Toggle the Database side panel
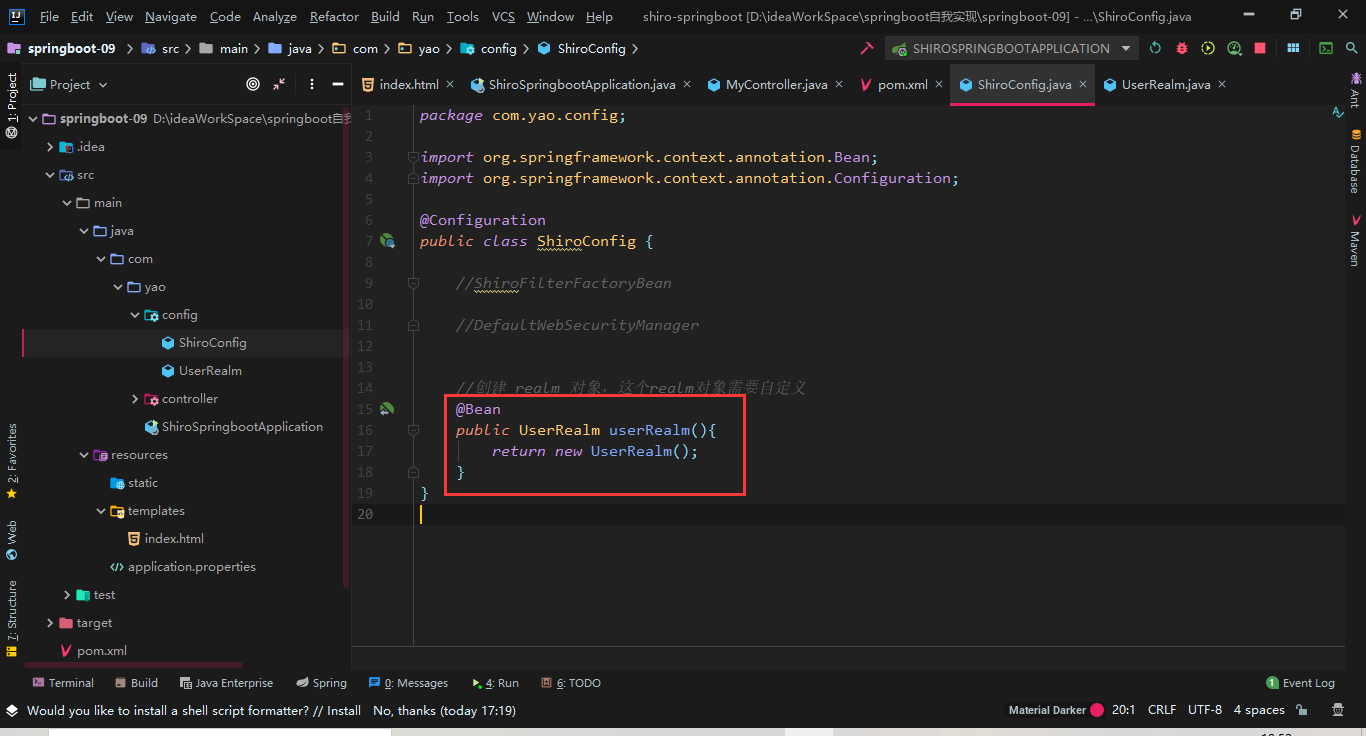This screenshot has height=736, width=1366. pyautogui.click(x=1355, y=161)
